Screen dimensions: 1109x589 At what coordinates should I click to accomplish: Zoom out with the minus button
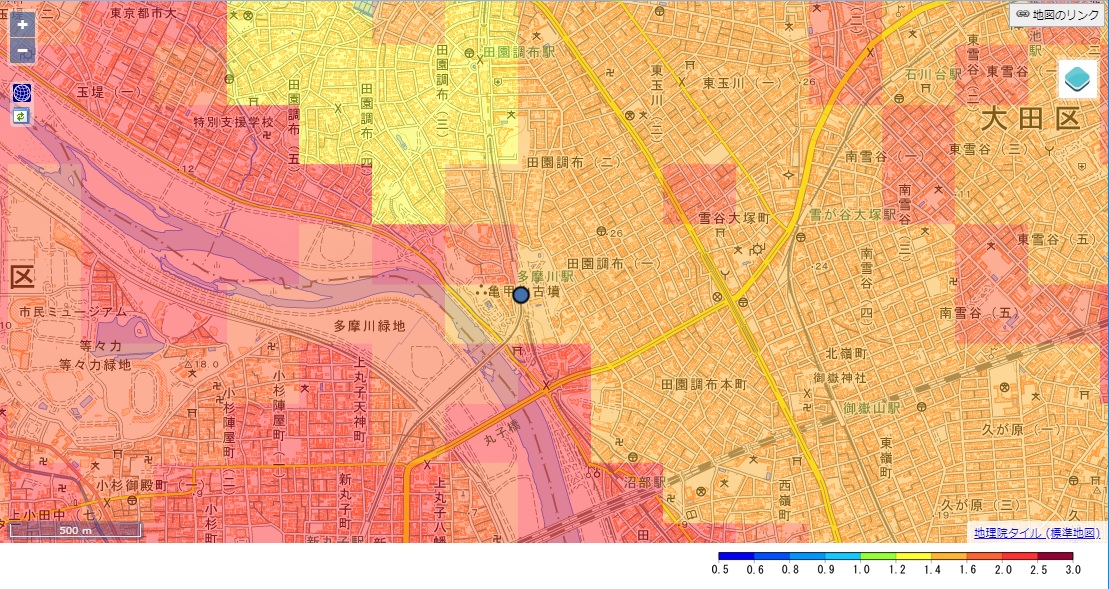point(22,51)
